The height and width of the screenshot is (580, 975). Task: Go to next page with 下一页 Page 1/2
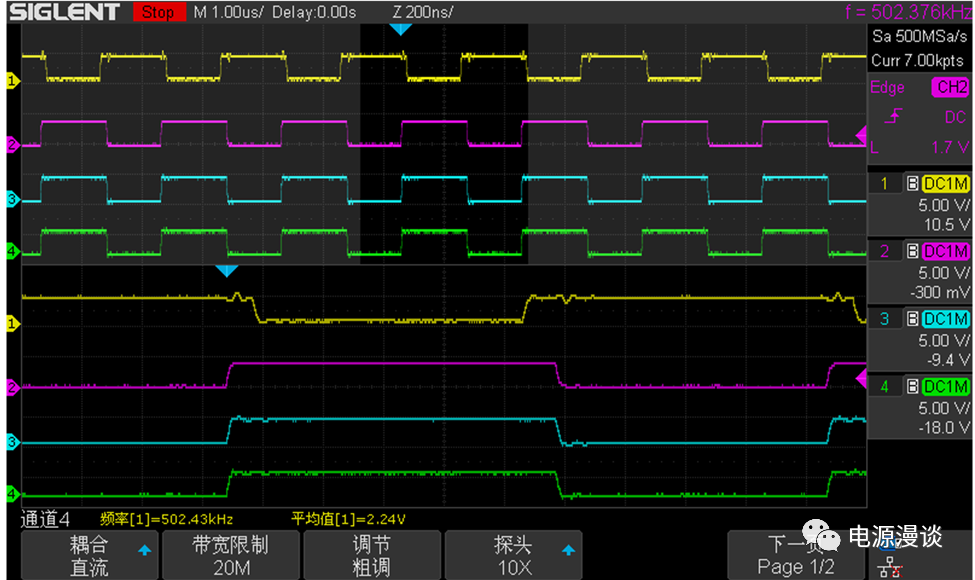click(795, 555)
